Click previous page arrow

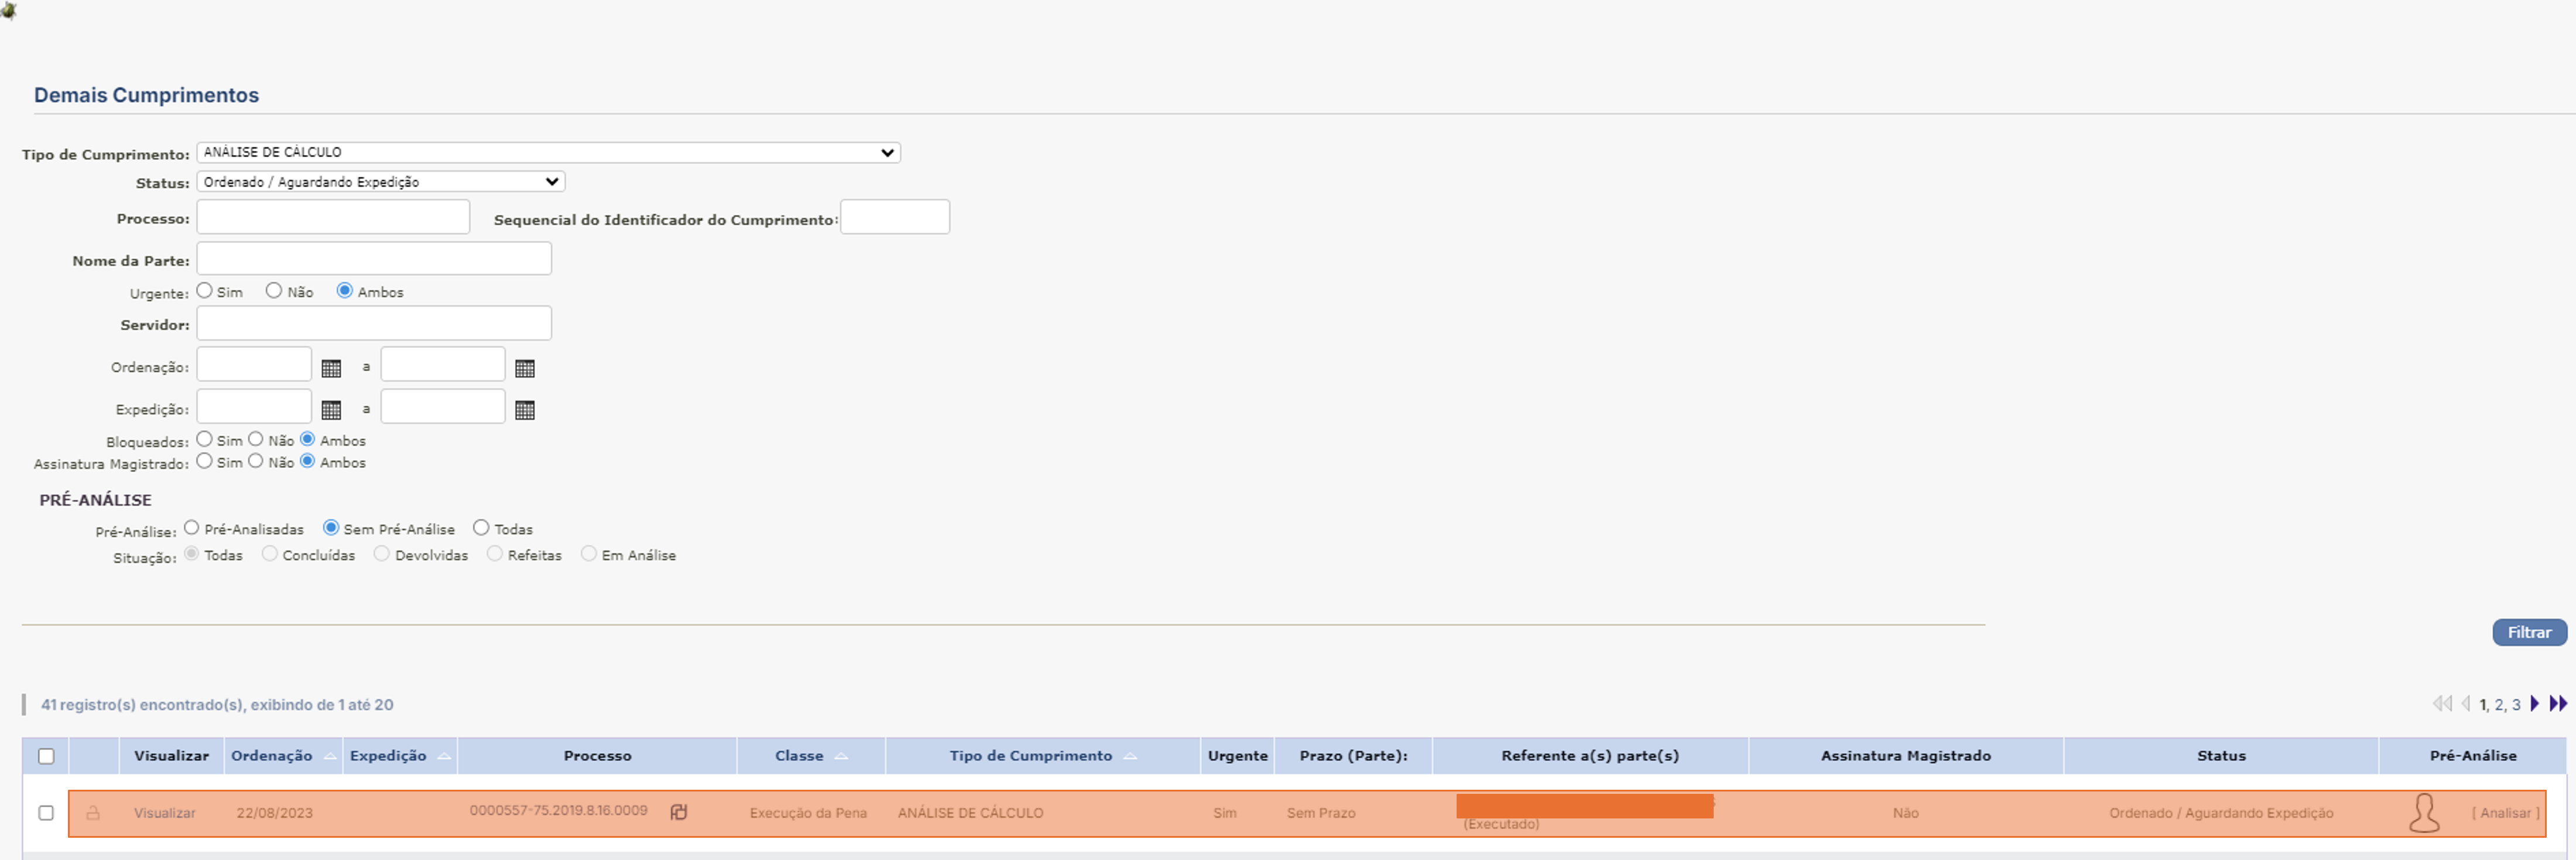(2465, 704)
